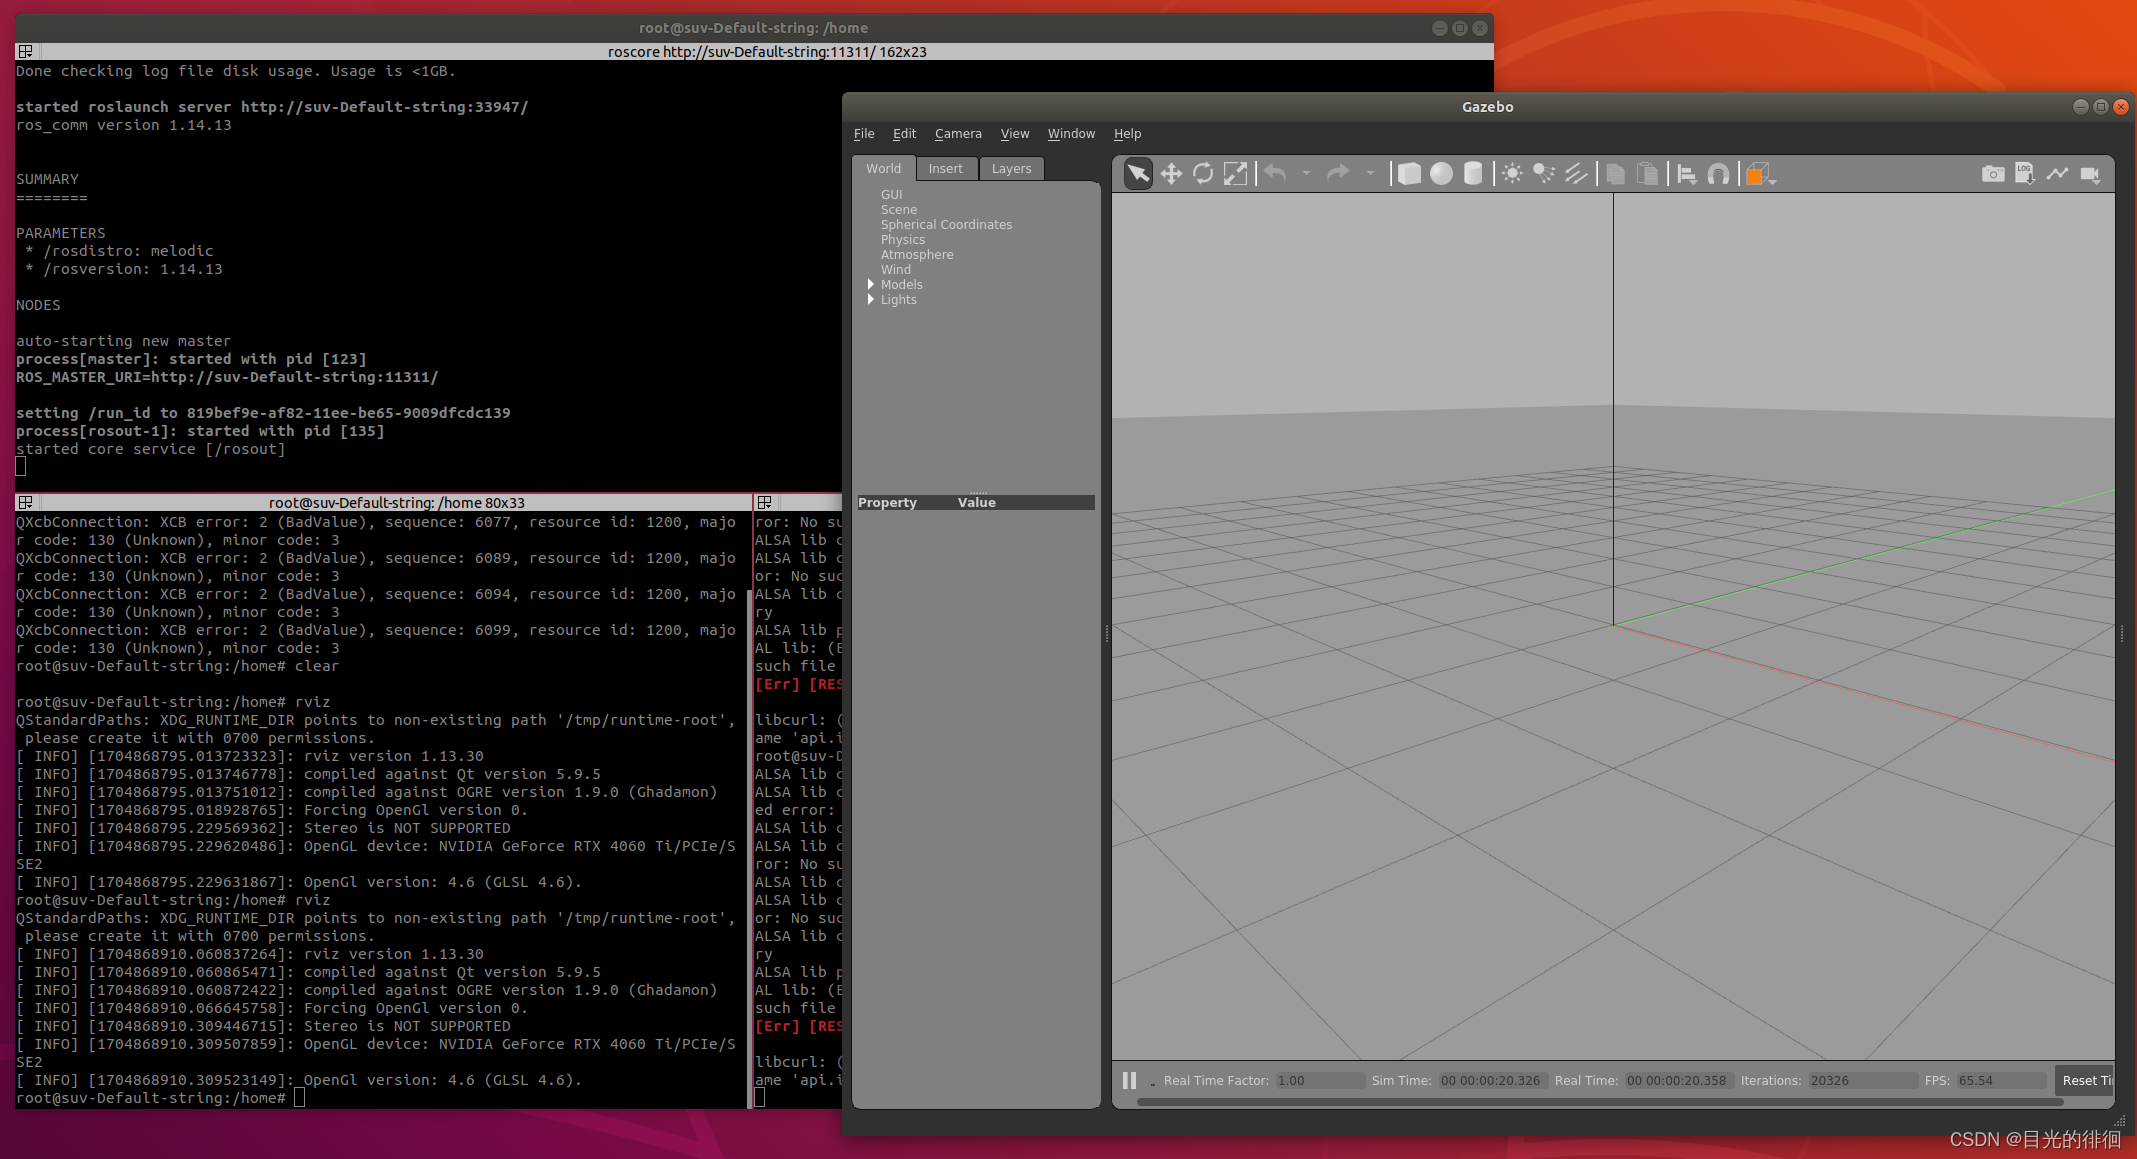Pause the simulation
The width and height of the screenshot is (2137, 1159).
pyautogui.click(x=1129, y=1080)
